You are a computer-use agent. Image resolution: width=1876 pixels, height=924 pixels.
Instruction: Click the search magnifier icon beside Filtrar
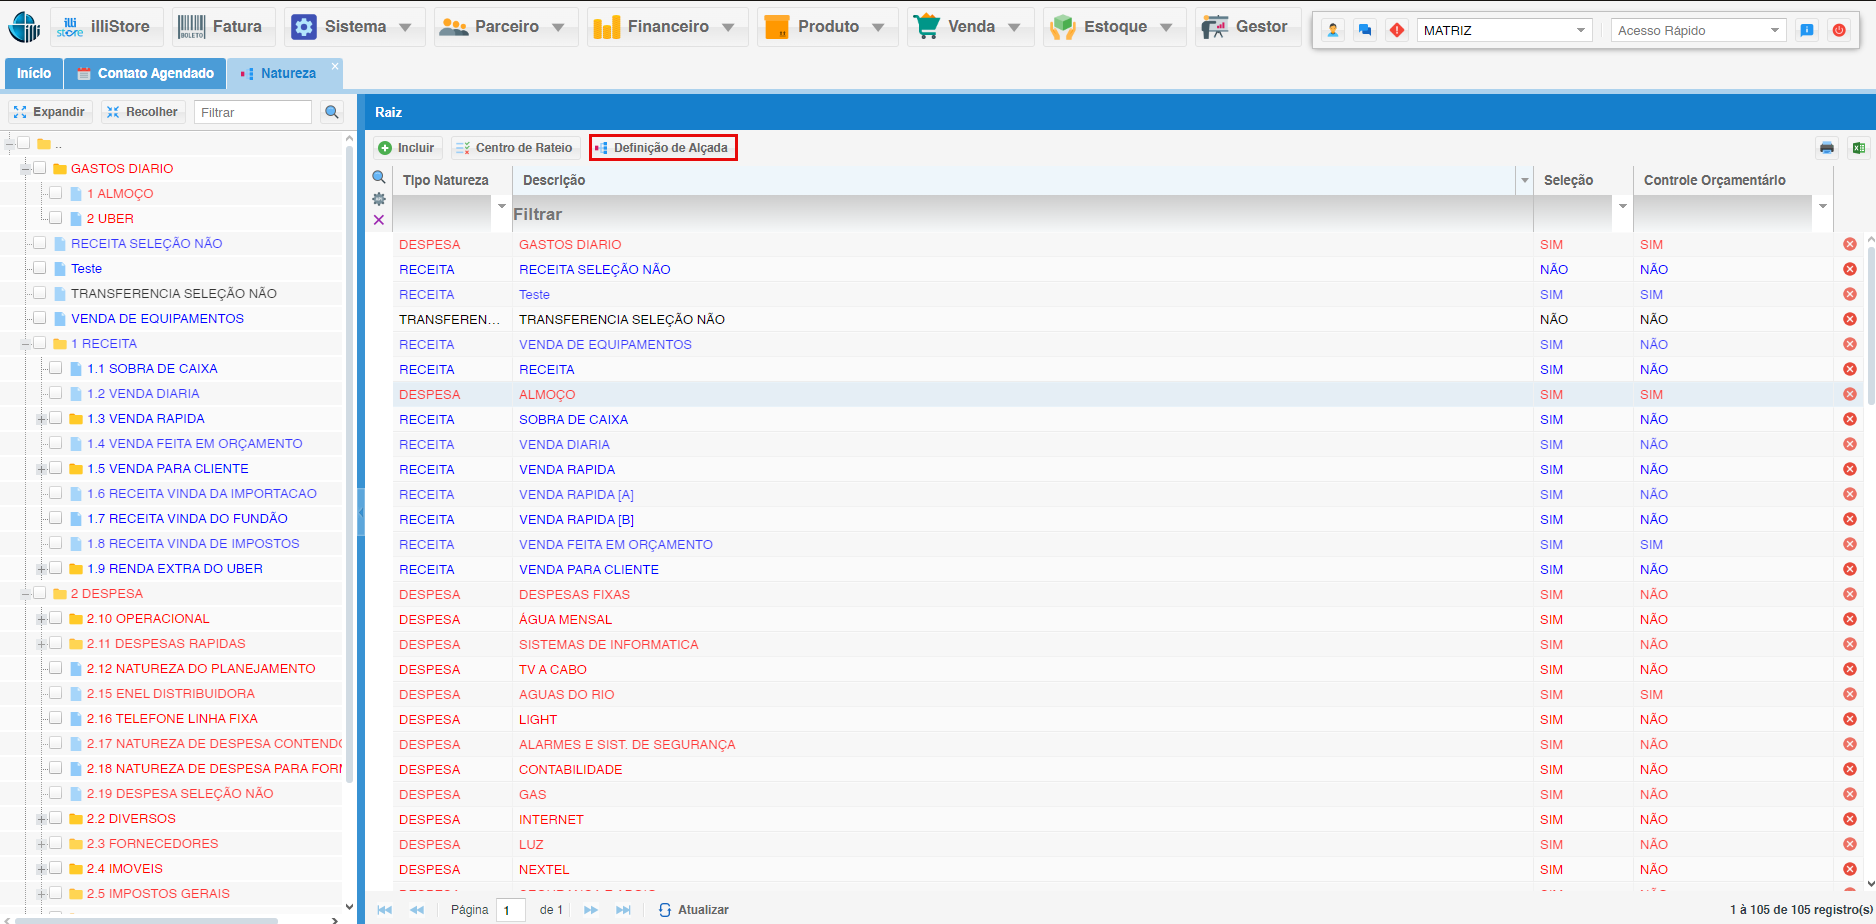tap(332, 112)
